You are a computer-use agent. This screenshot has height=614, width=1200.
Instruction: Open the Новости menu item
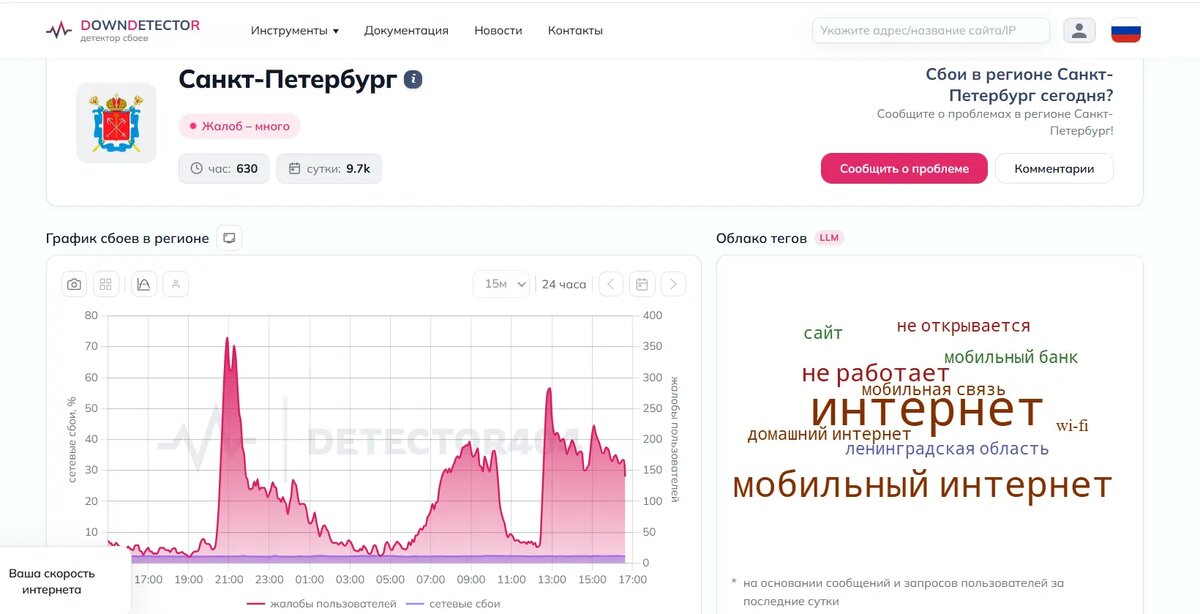(498, 30)
